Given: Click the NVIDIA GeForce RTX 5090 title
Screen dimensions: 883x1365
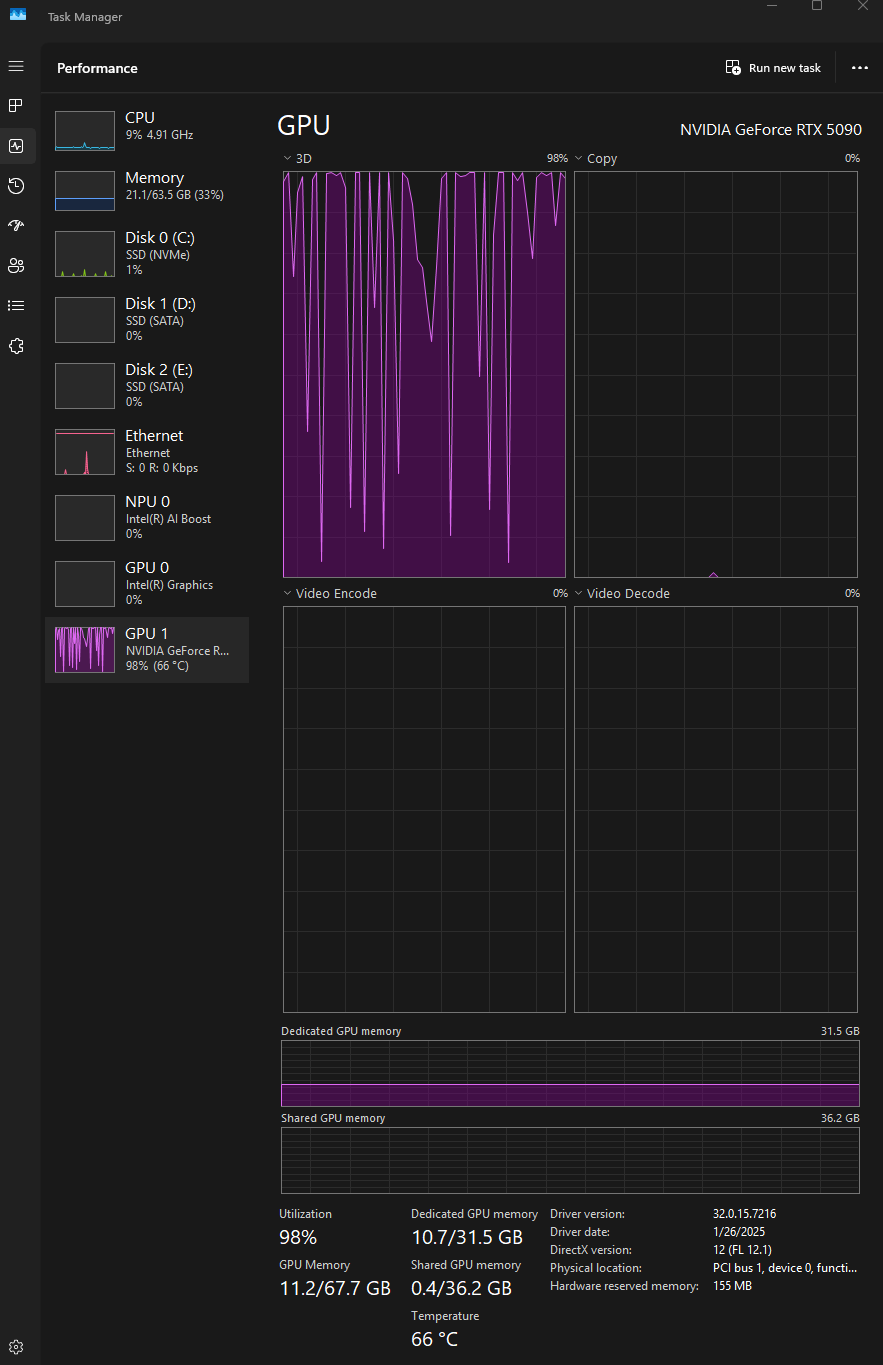Looking at the screenshot, I should click(770, 130).
